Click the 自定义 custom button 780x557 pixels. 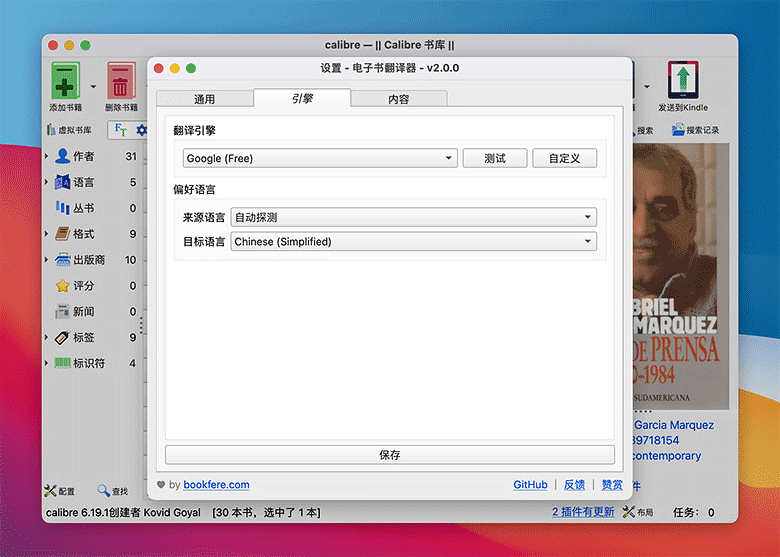(565, 158)
